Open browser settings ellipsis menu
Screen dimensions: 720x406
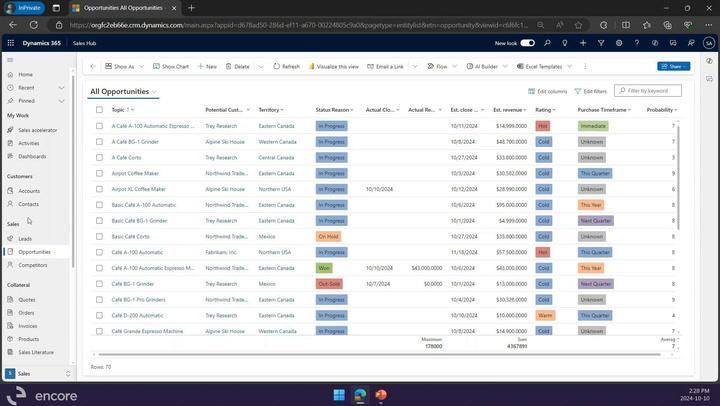tap(709, 25)
